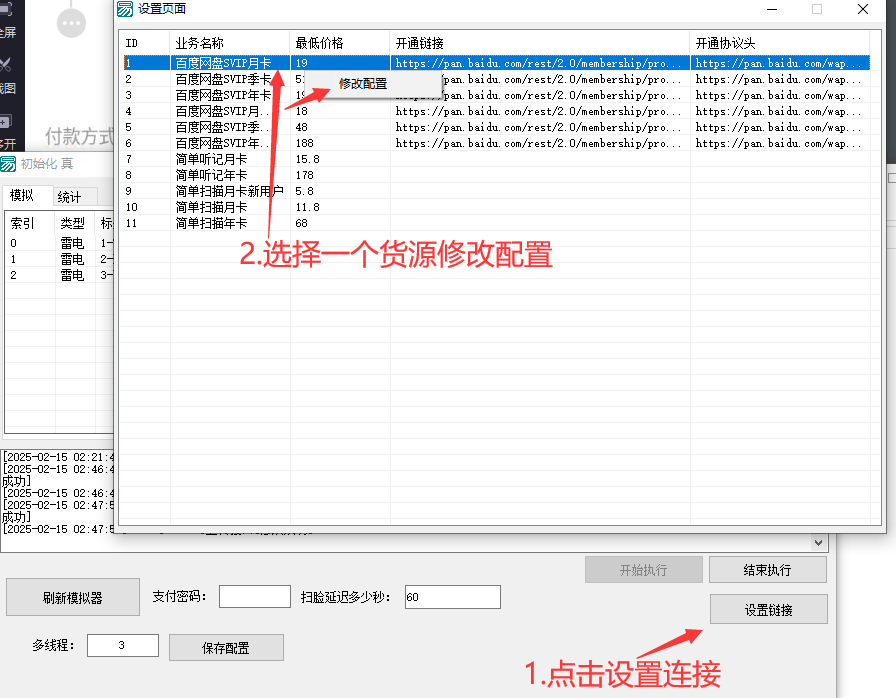
Task: Click the 开通链接 column header
Action: coord(540,43)
